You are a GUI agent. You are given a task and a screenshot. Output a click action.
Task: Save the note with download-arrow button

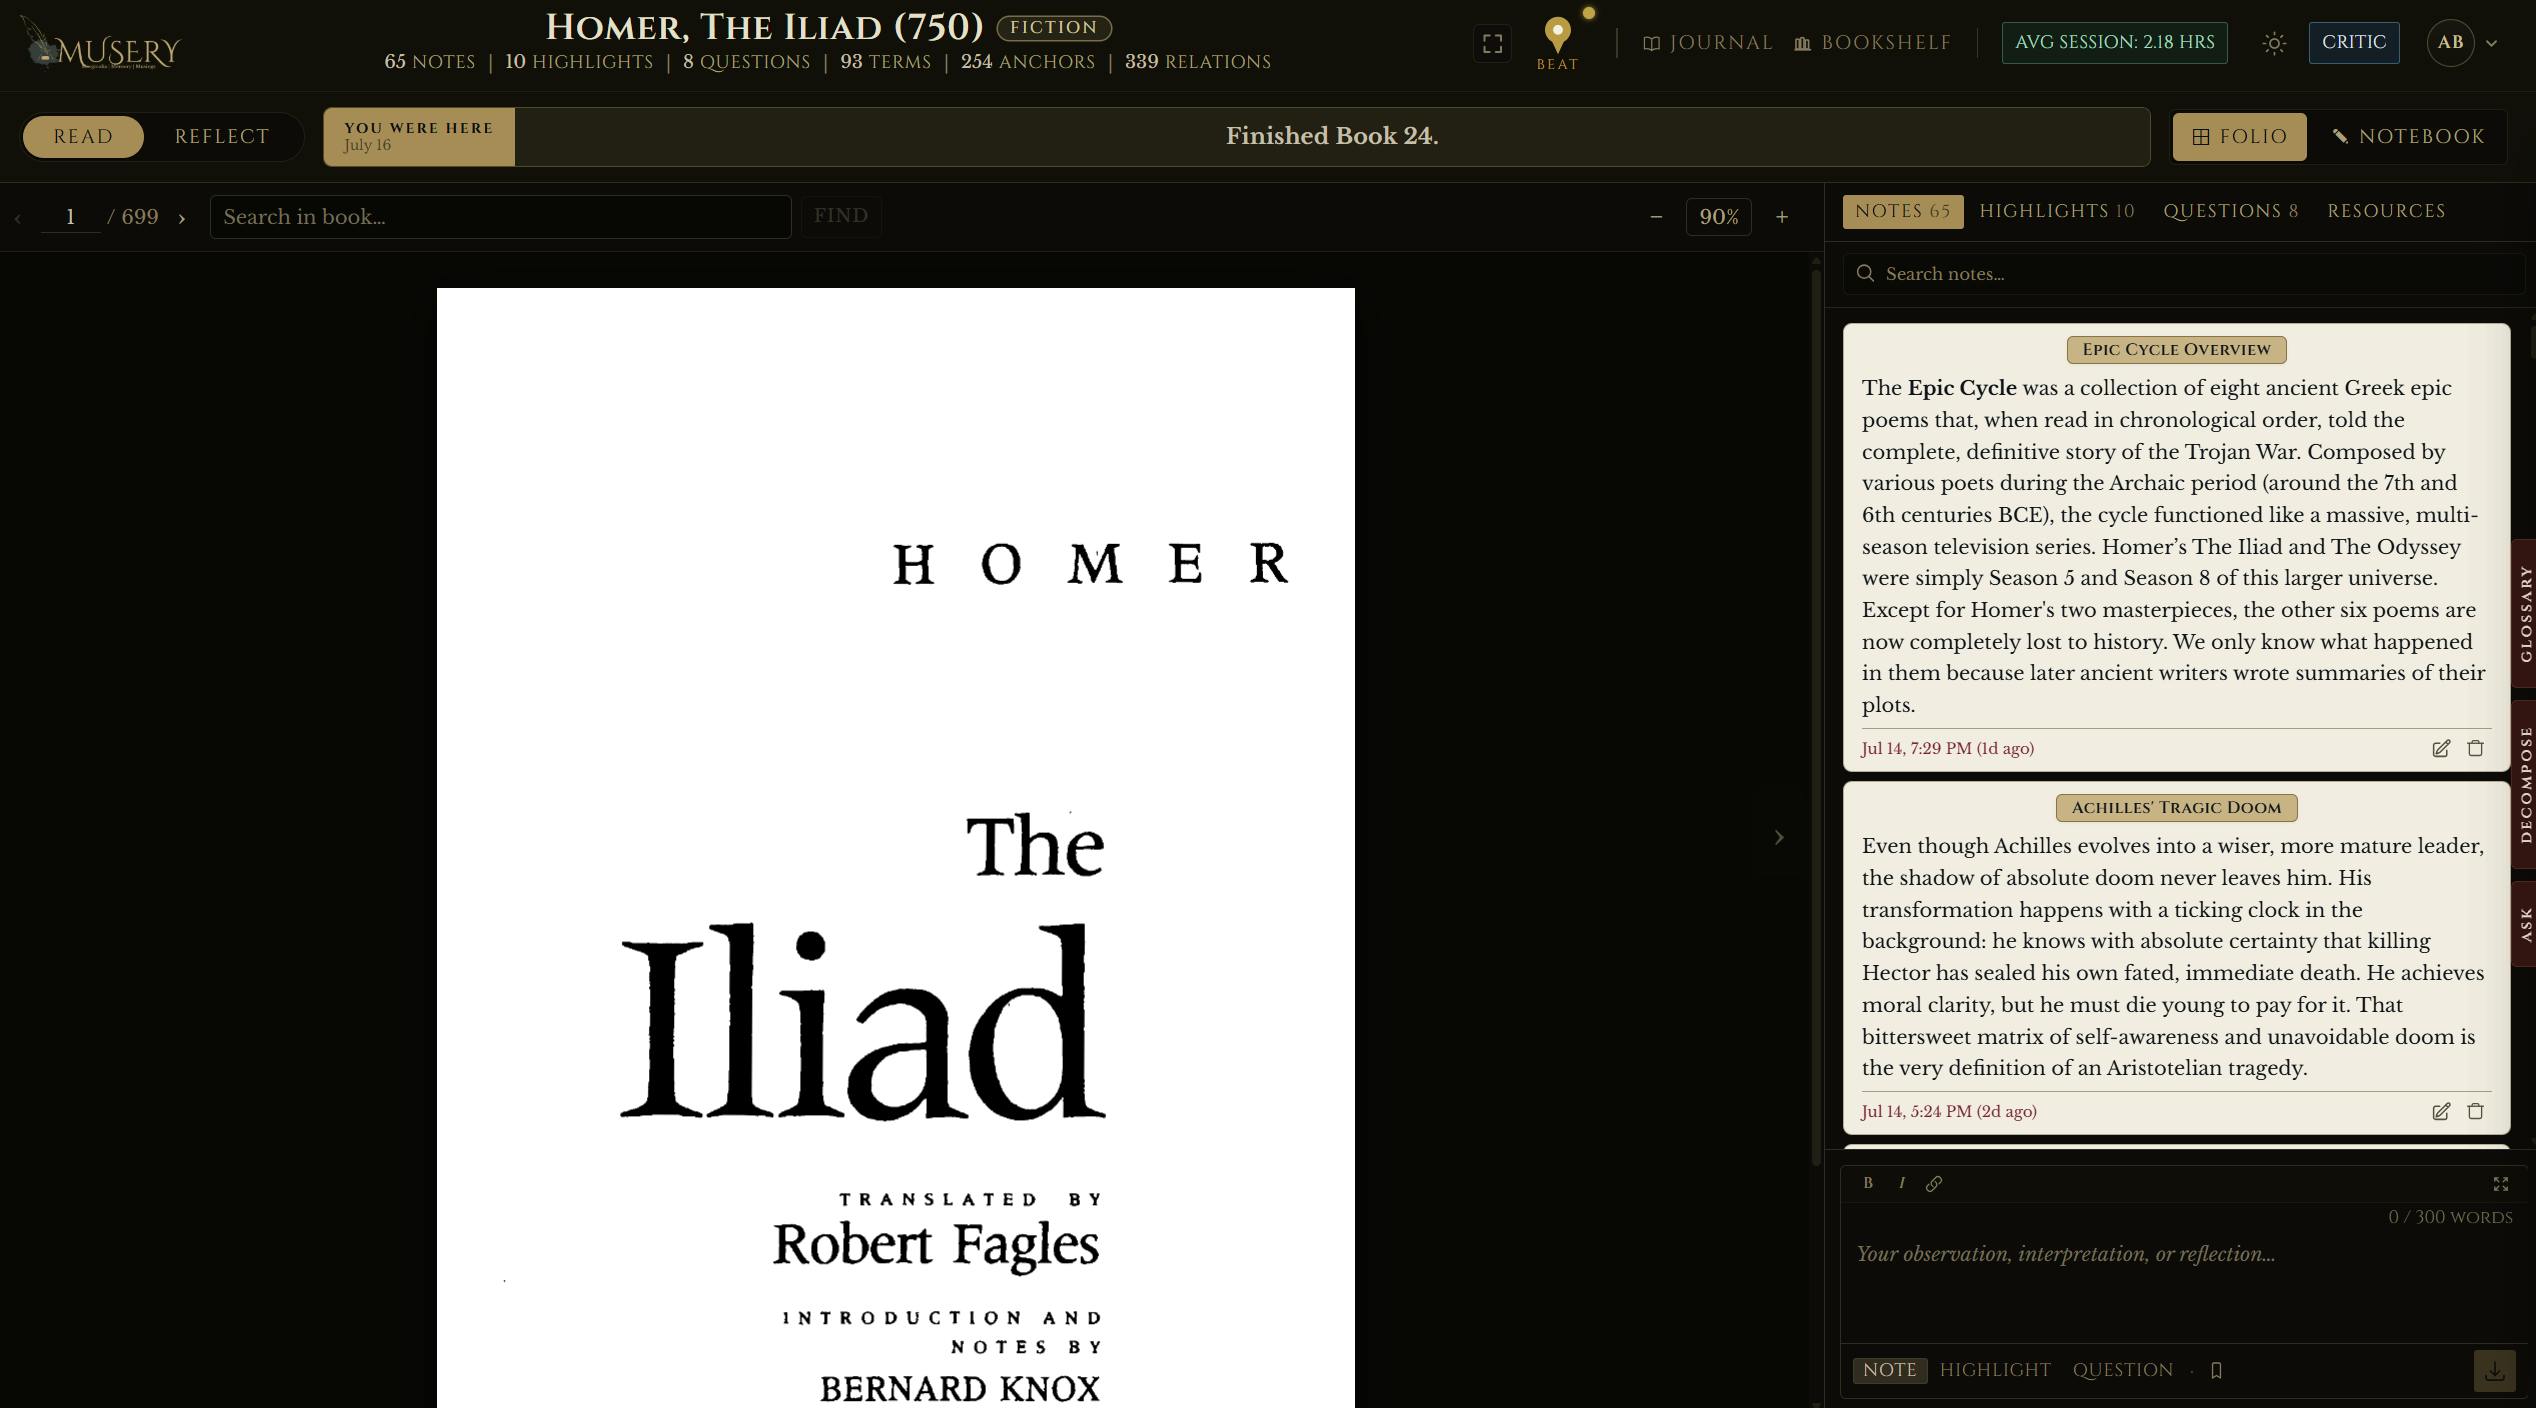pyautogui.click(x=2494, y=1370)
